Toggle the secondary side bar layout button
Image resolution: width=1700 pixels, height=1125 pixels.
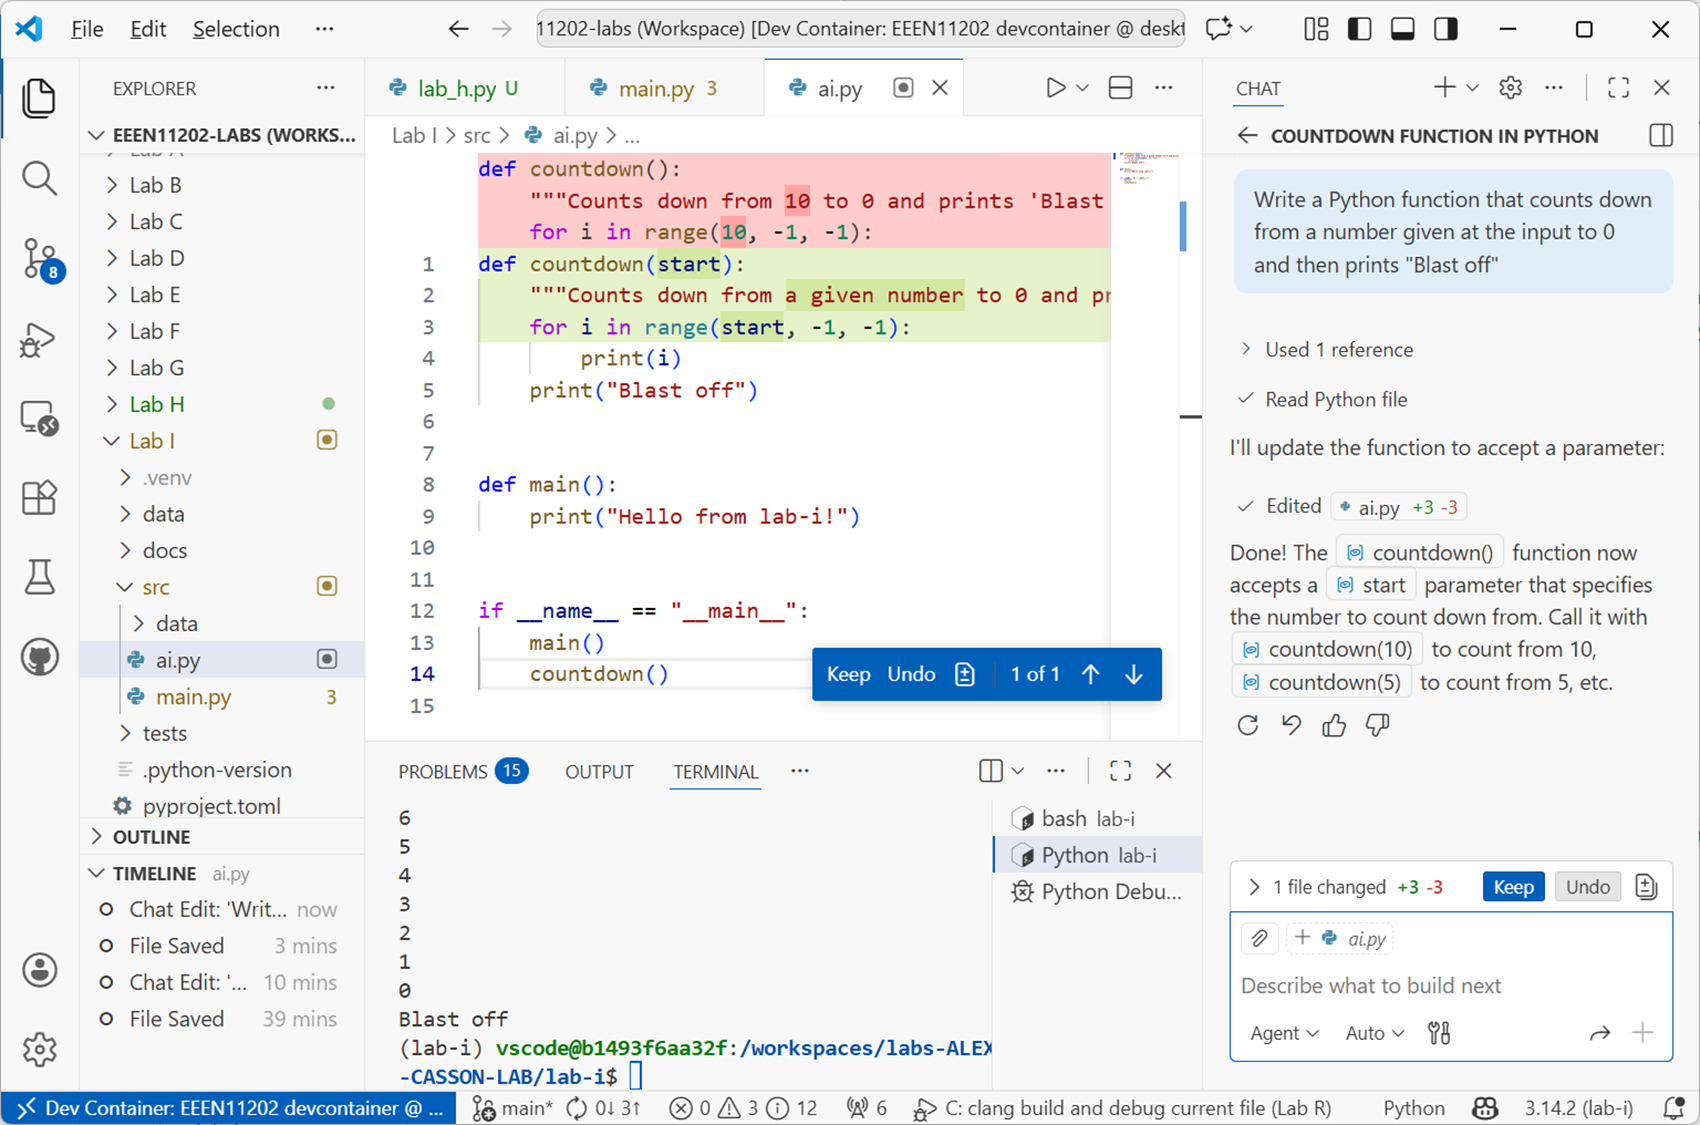click(x=1446, y=29)
